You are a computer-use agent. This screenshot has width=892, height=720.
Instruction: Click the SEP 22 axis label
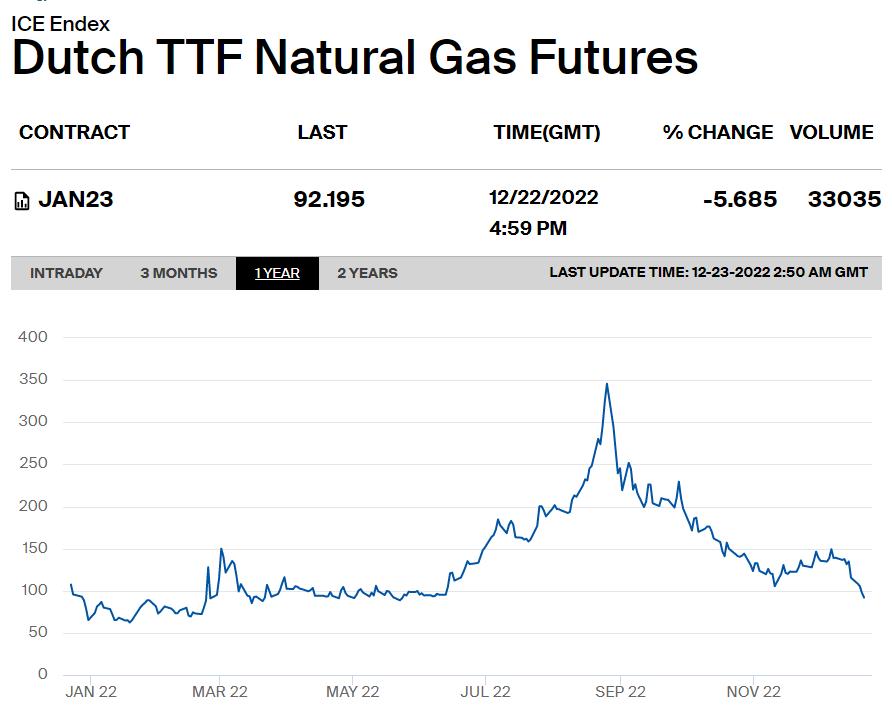(x=620, y=692)
